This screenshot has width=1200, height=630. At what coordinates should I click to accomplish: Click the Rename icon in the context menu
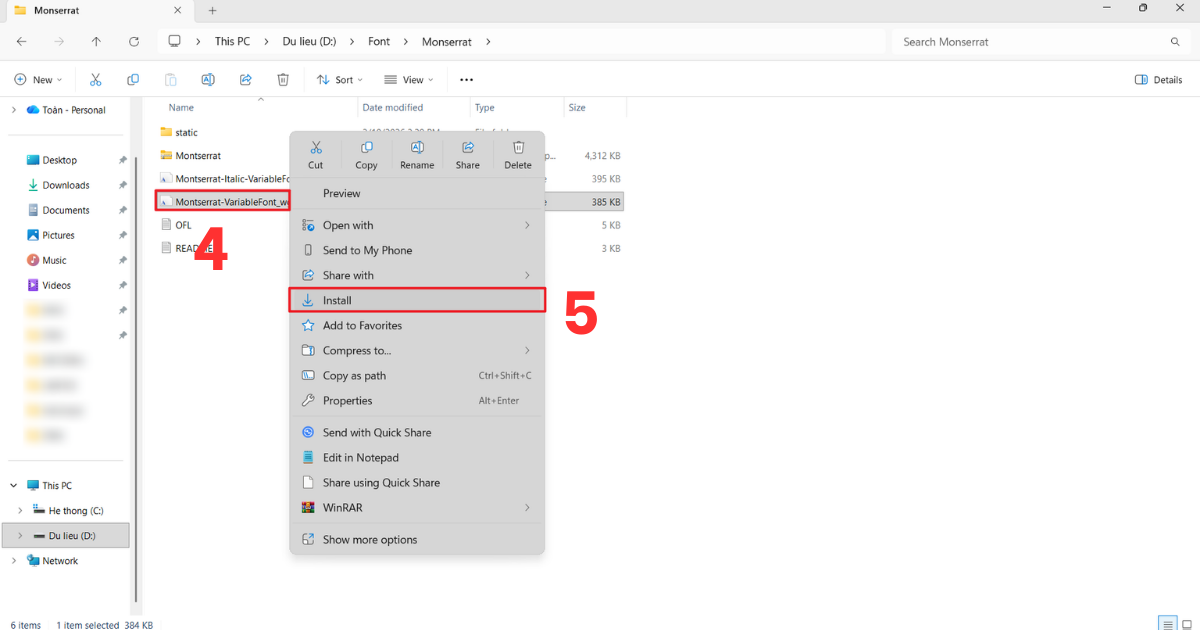pos(417,147)
